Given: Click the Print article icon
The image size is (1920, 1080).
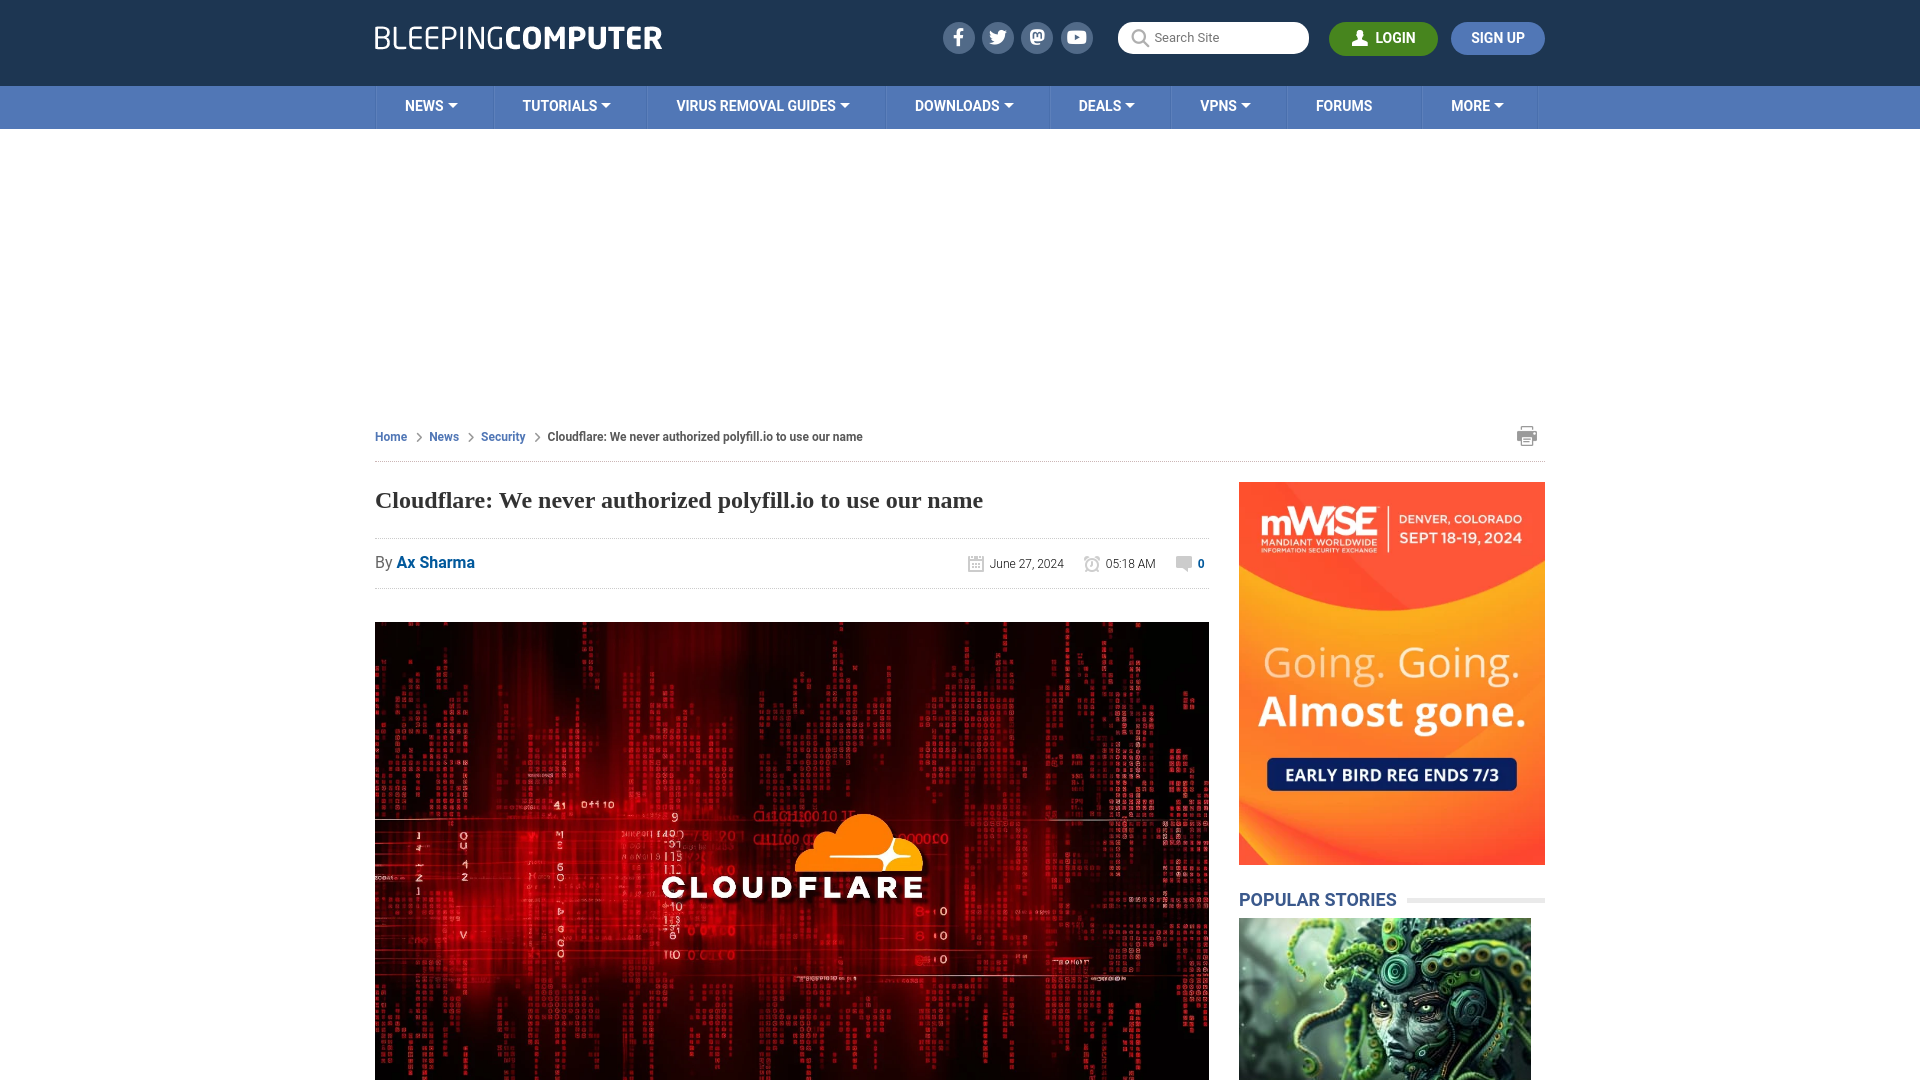Looking at the screenshot, I should [x=1526, y=435].
